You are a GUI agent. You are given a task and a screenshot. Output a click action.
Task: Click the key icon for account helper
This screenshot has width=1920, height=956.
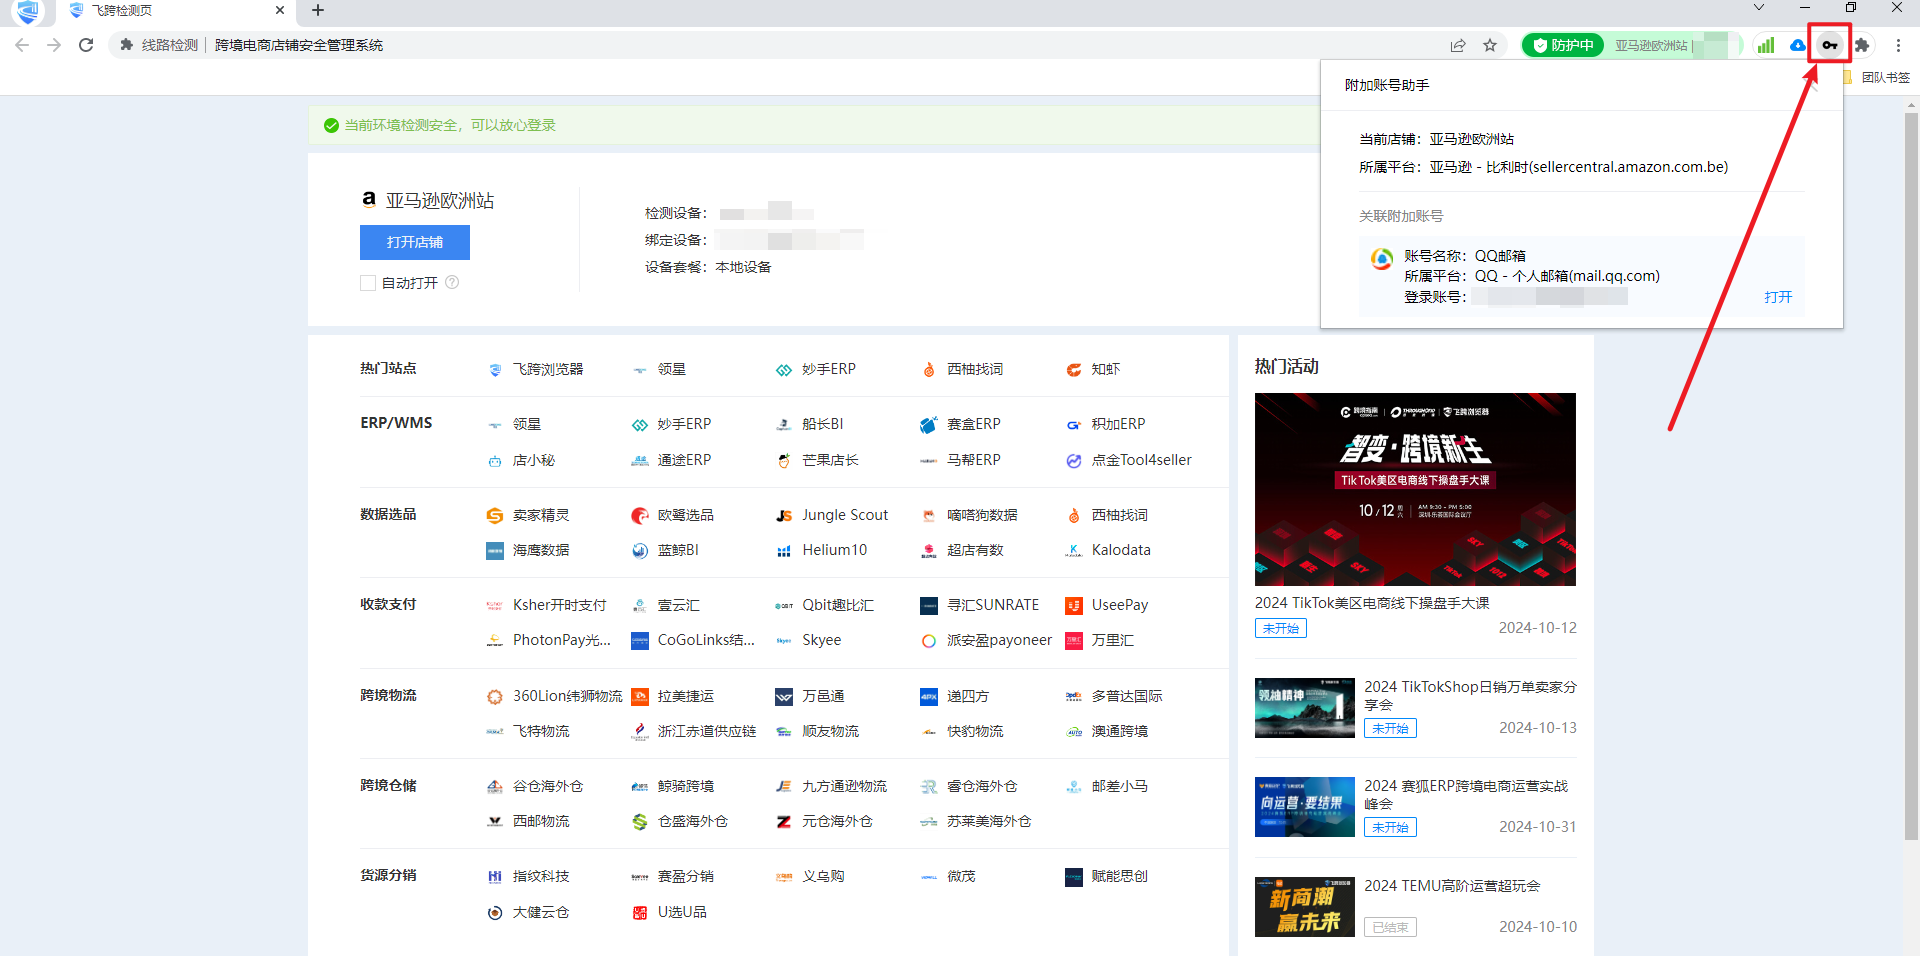tap(1829, 45)
